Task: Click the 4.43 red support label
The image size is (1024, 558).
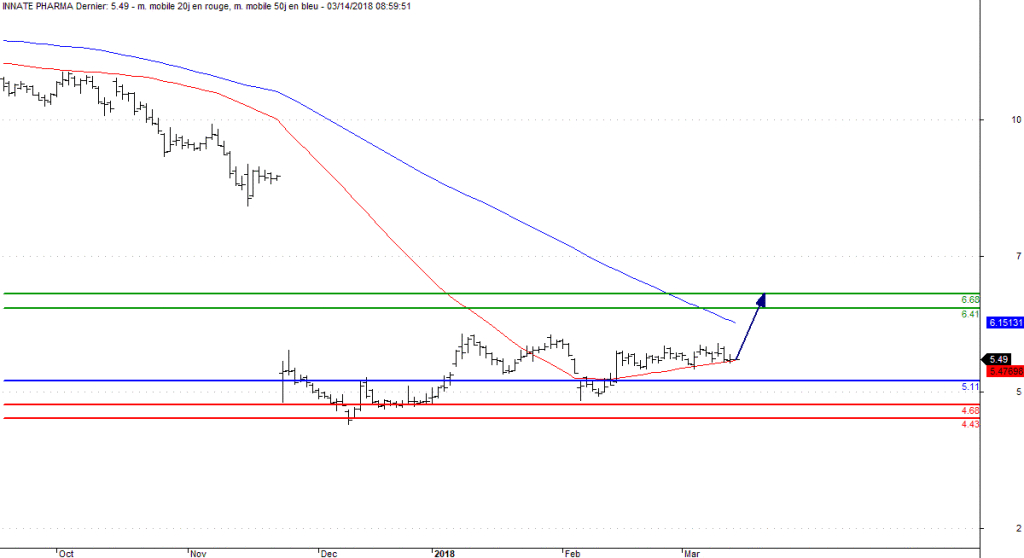Action: pos(969,424)
